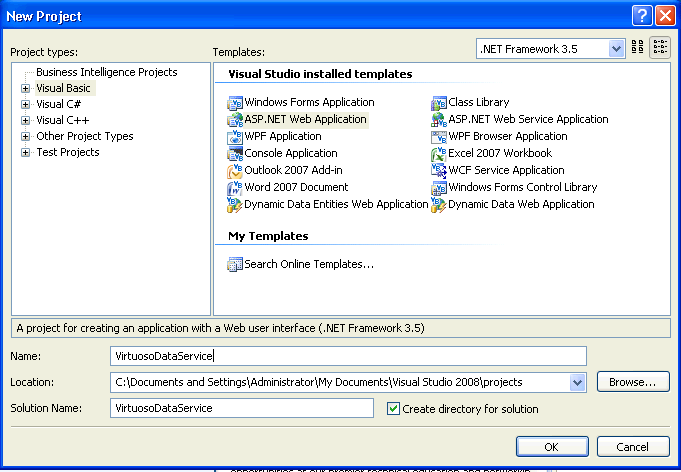Uncheck Create directory for solution

click(x=393, y=408)
